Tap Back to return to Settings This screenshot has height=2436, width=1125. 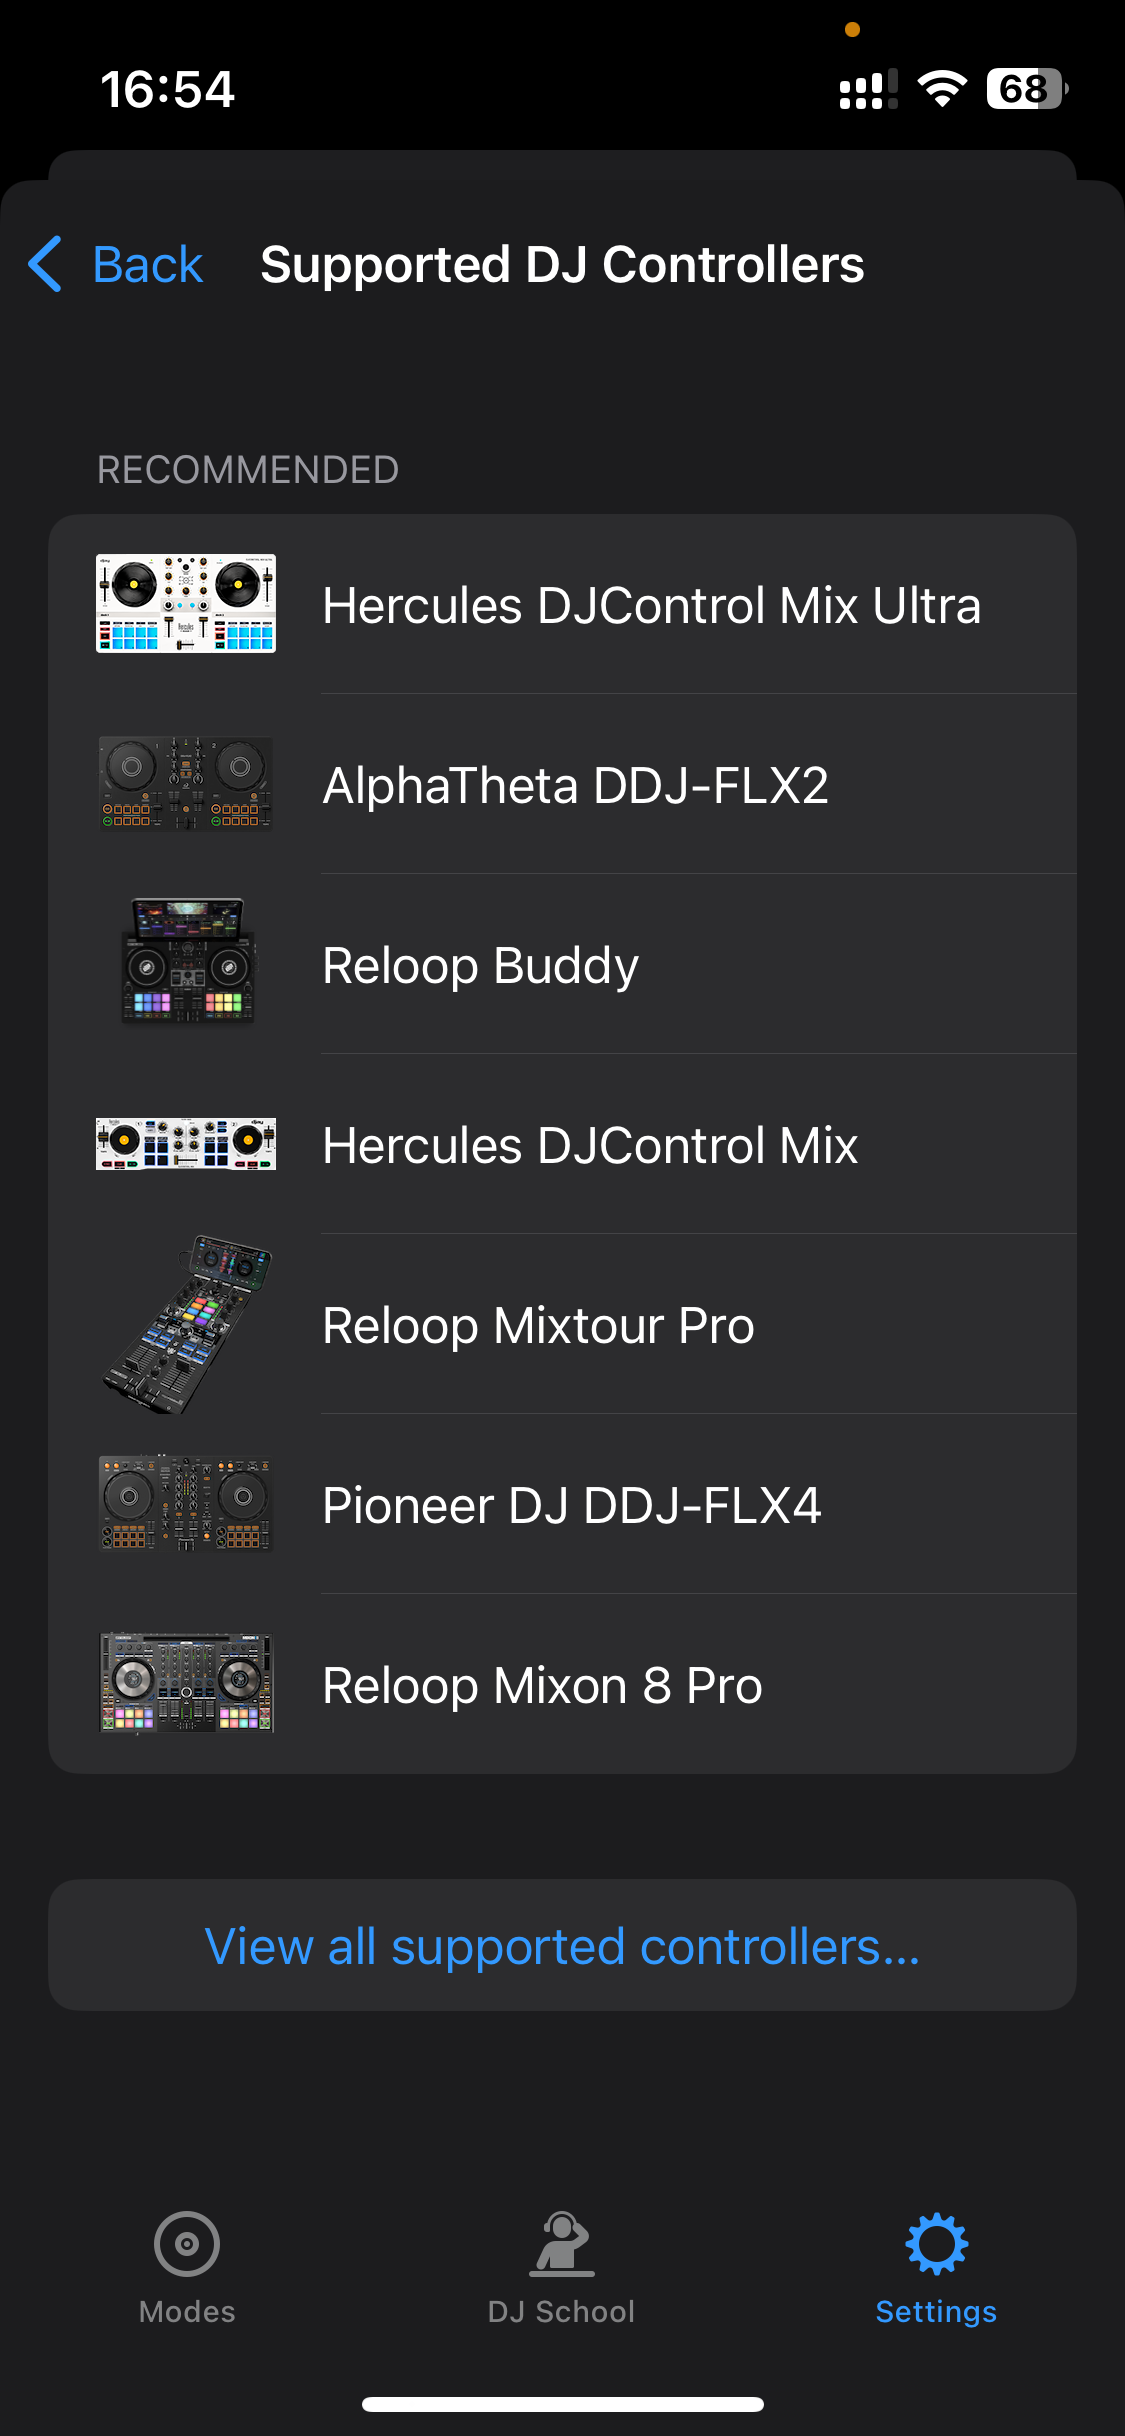146,263
